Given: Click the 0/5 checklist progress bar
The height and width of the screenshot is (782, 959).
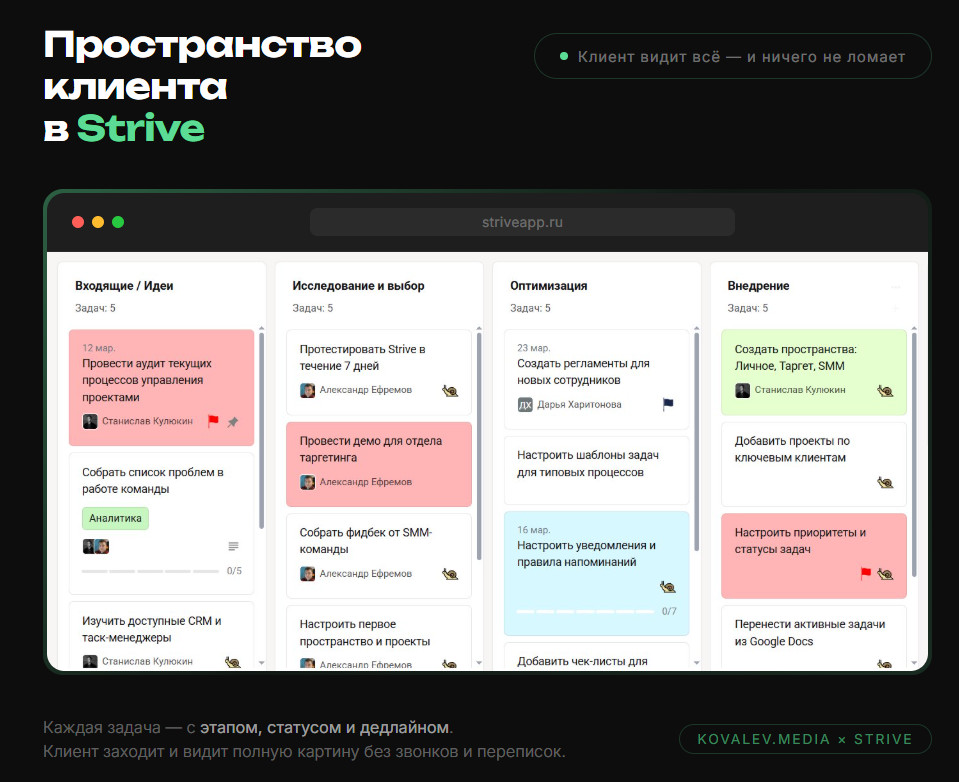Looking at the screenshot, I should pyautogui.click(x=150, y=571).
